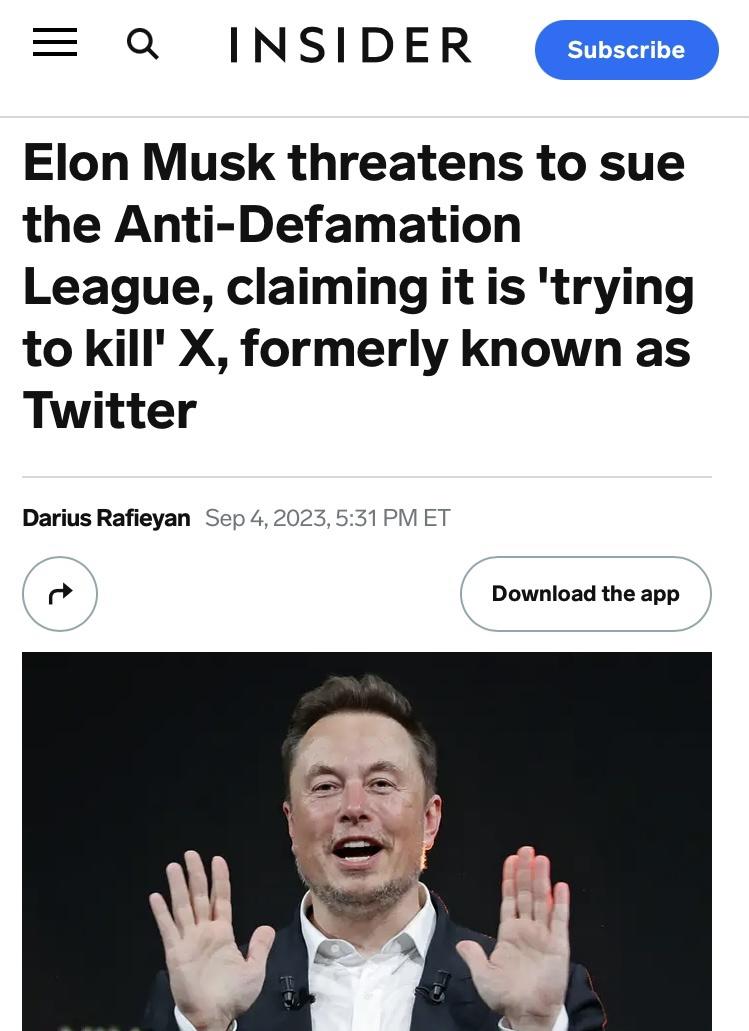Click the Sep 4, 2023 timestamp
749x1031 pixels.
pos(265,518)
